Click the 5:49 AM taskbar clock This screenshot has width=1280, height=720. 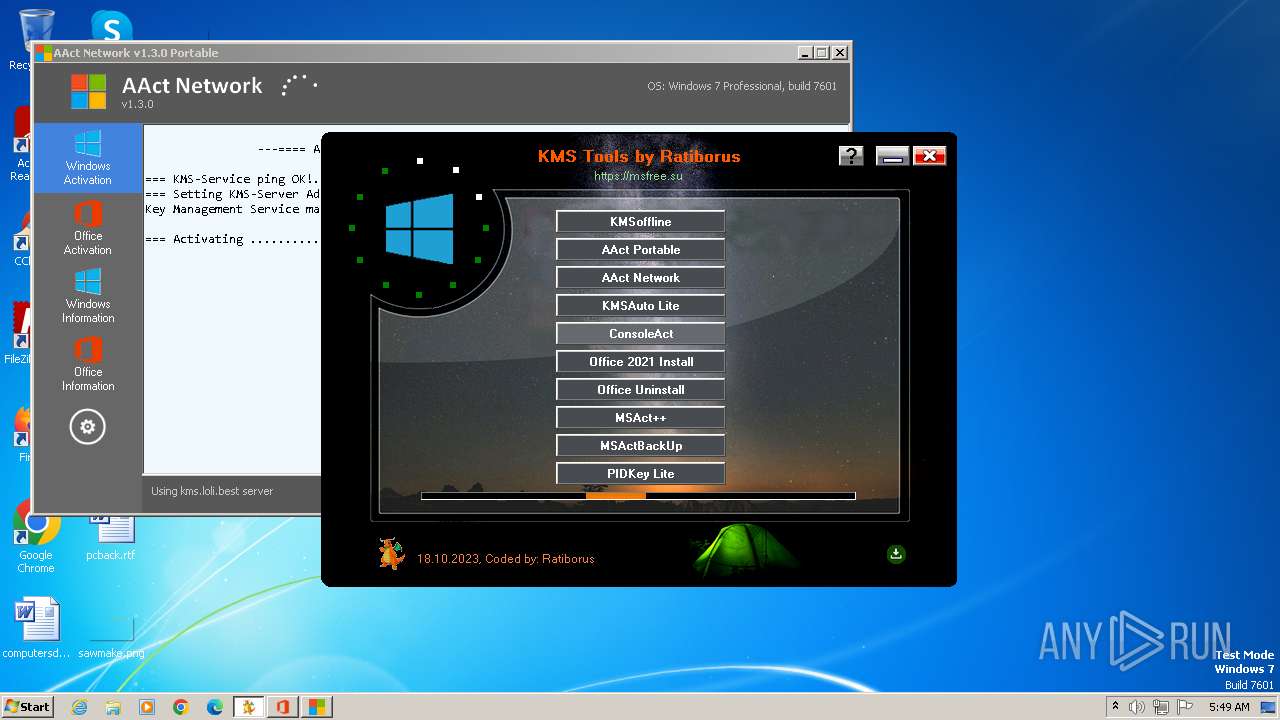(1229, 707)
